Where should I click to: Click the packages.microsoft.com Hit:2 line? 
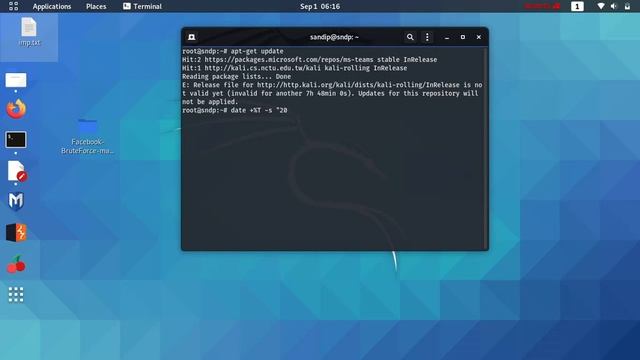[x=309, y=60]
